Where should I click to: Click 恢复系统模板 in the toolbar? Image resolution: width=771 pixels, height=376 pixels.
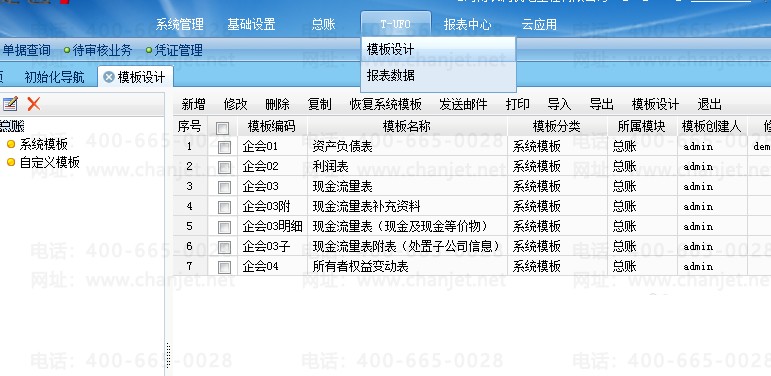pyautogui.click(x=386, y=104)
